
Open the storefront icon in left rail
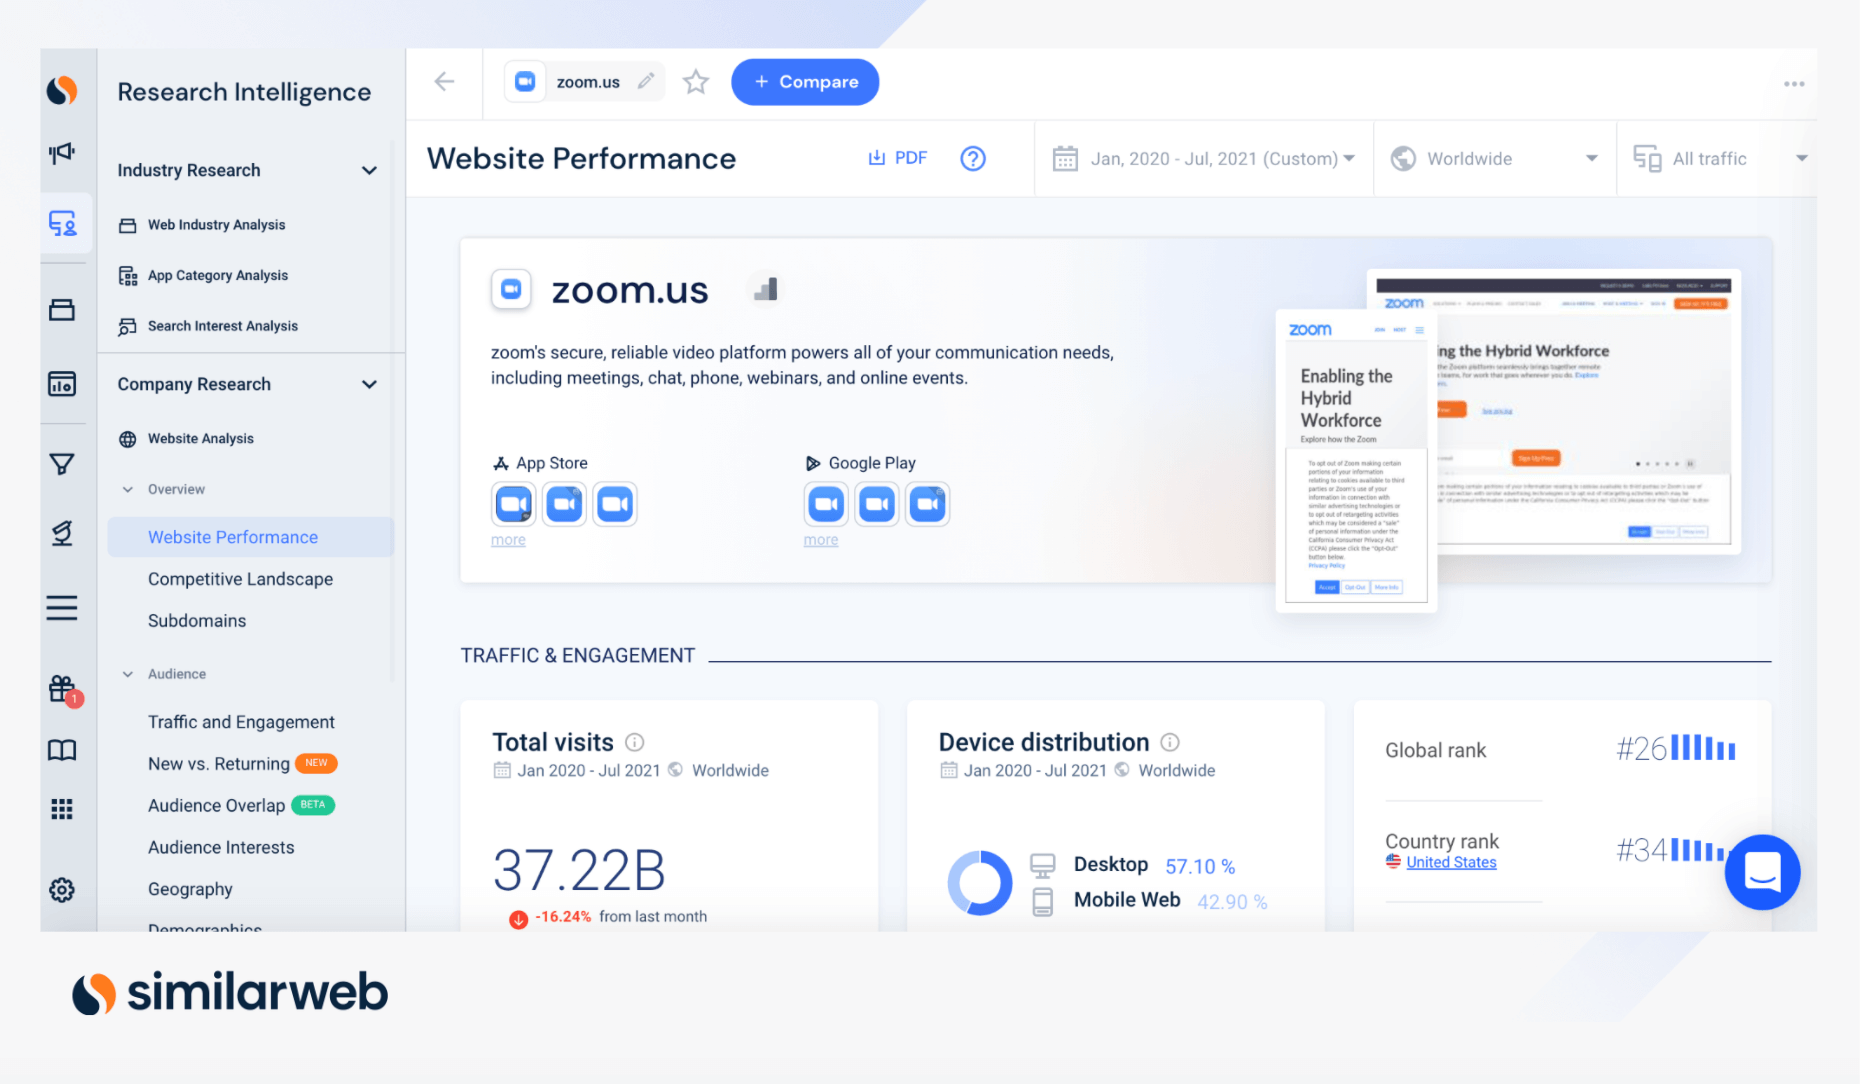(x=62, y=310)
